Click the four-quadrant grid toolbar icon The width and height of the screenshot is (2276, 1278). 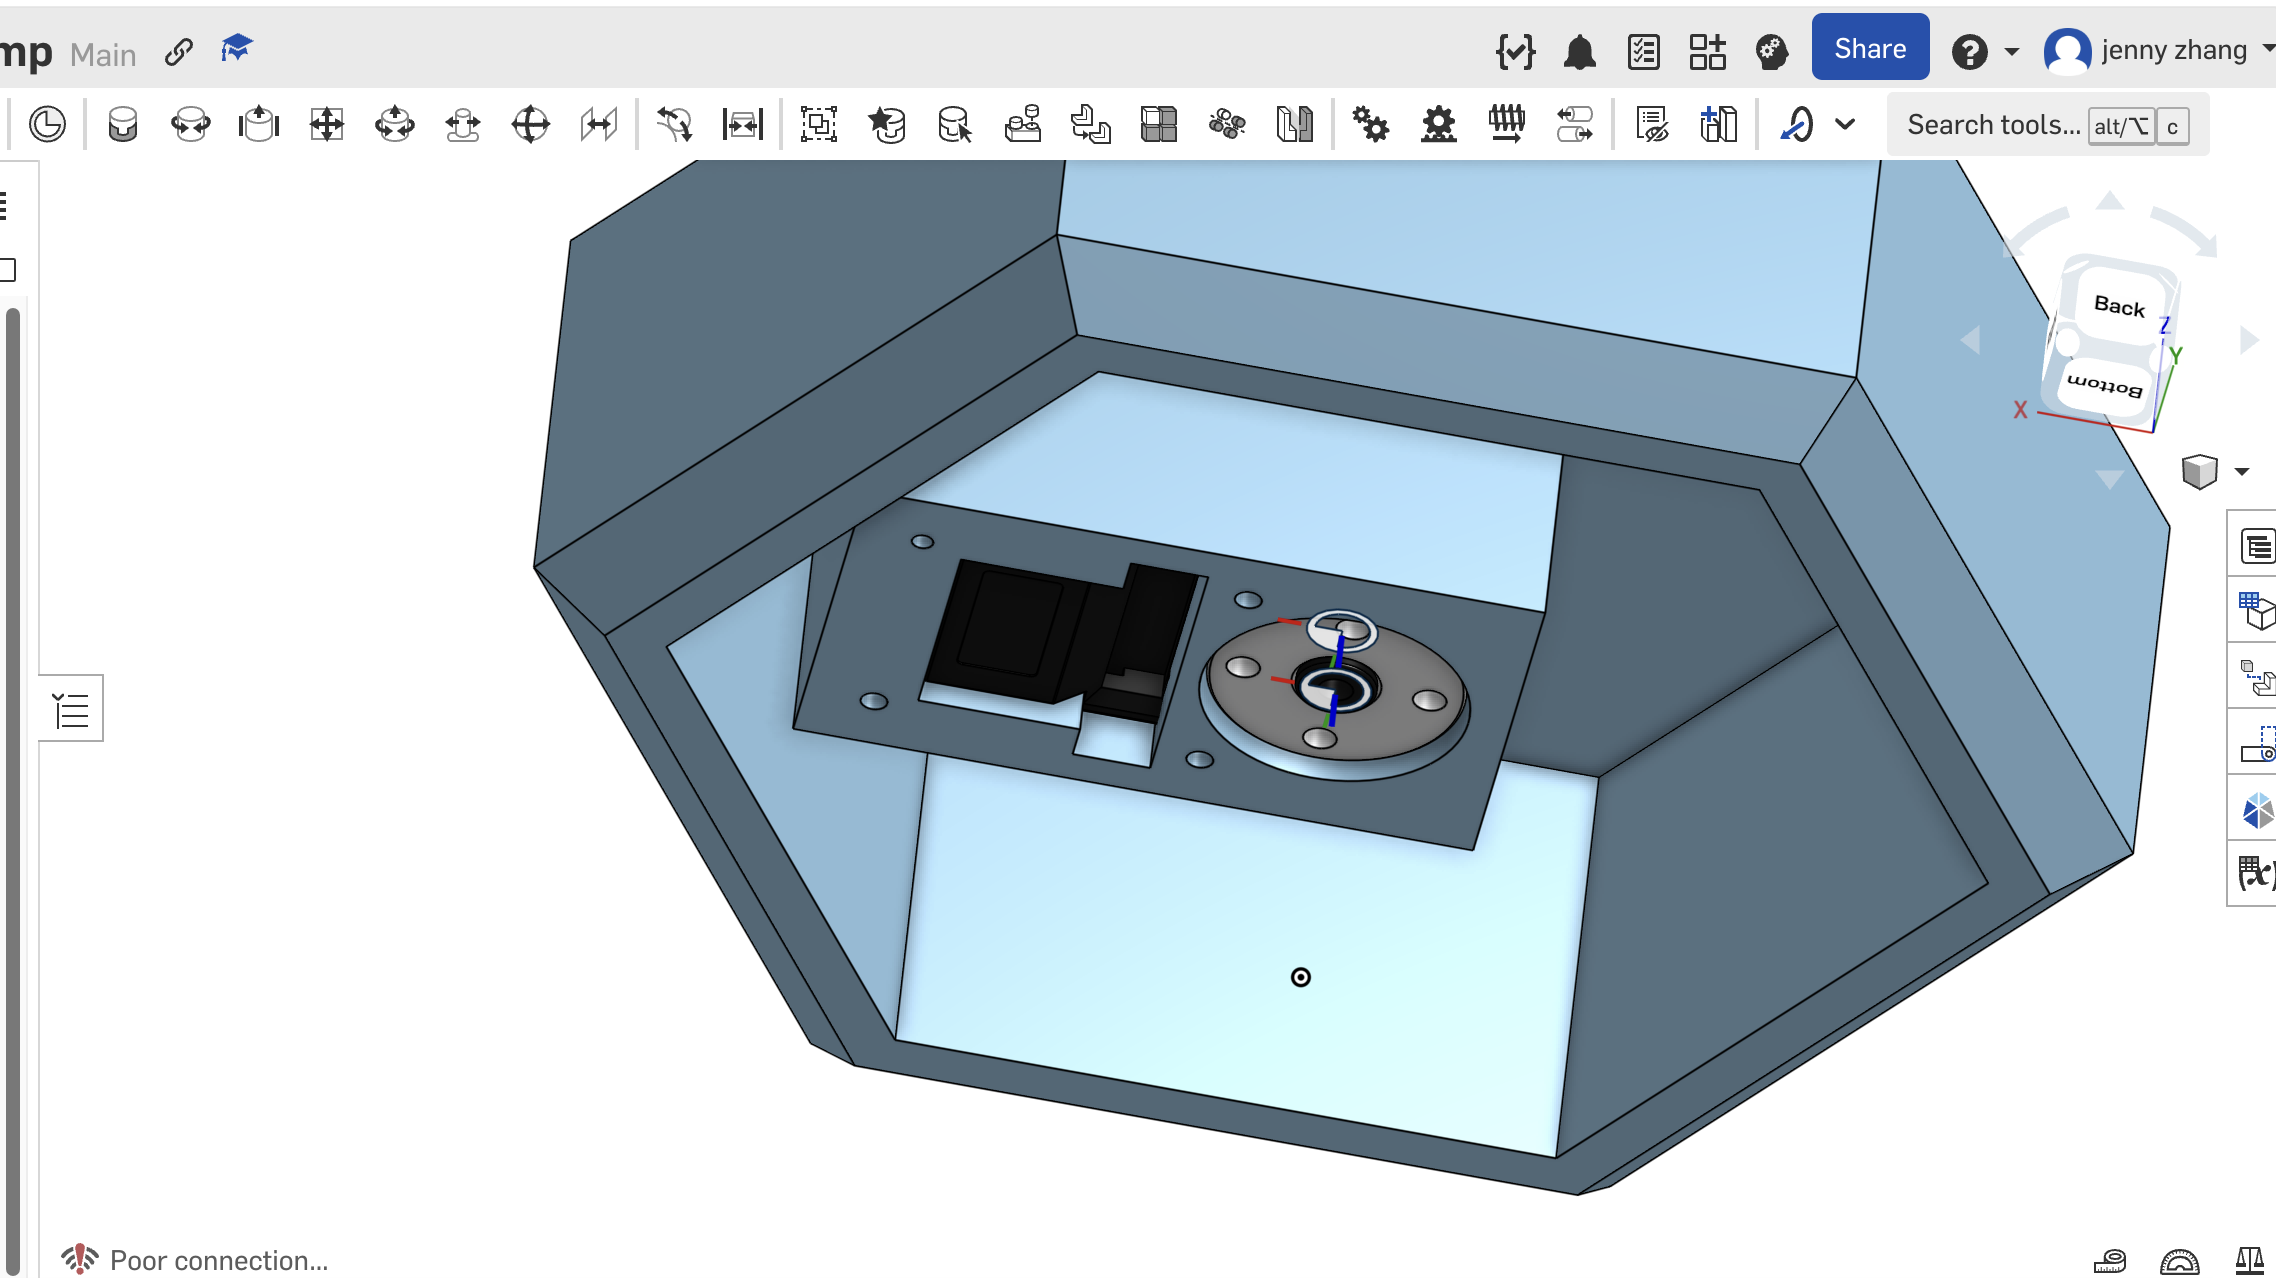click(1159, 125)
